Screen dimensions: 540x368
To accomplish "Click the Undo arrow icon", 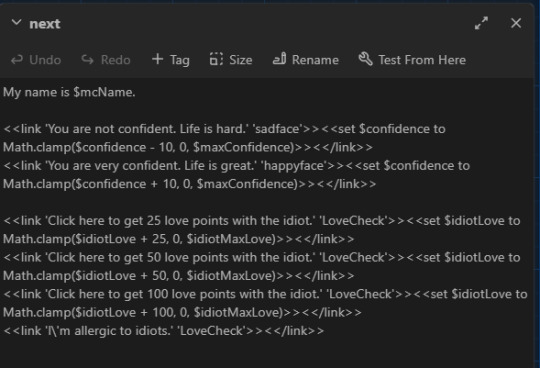I will [x=17, y=60].
